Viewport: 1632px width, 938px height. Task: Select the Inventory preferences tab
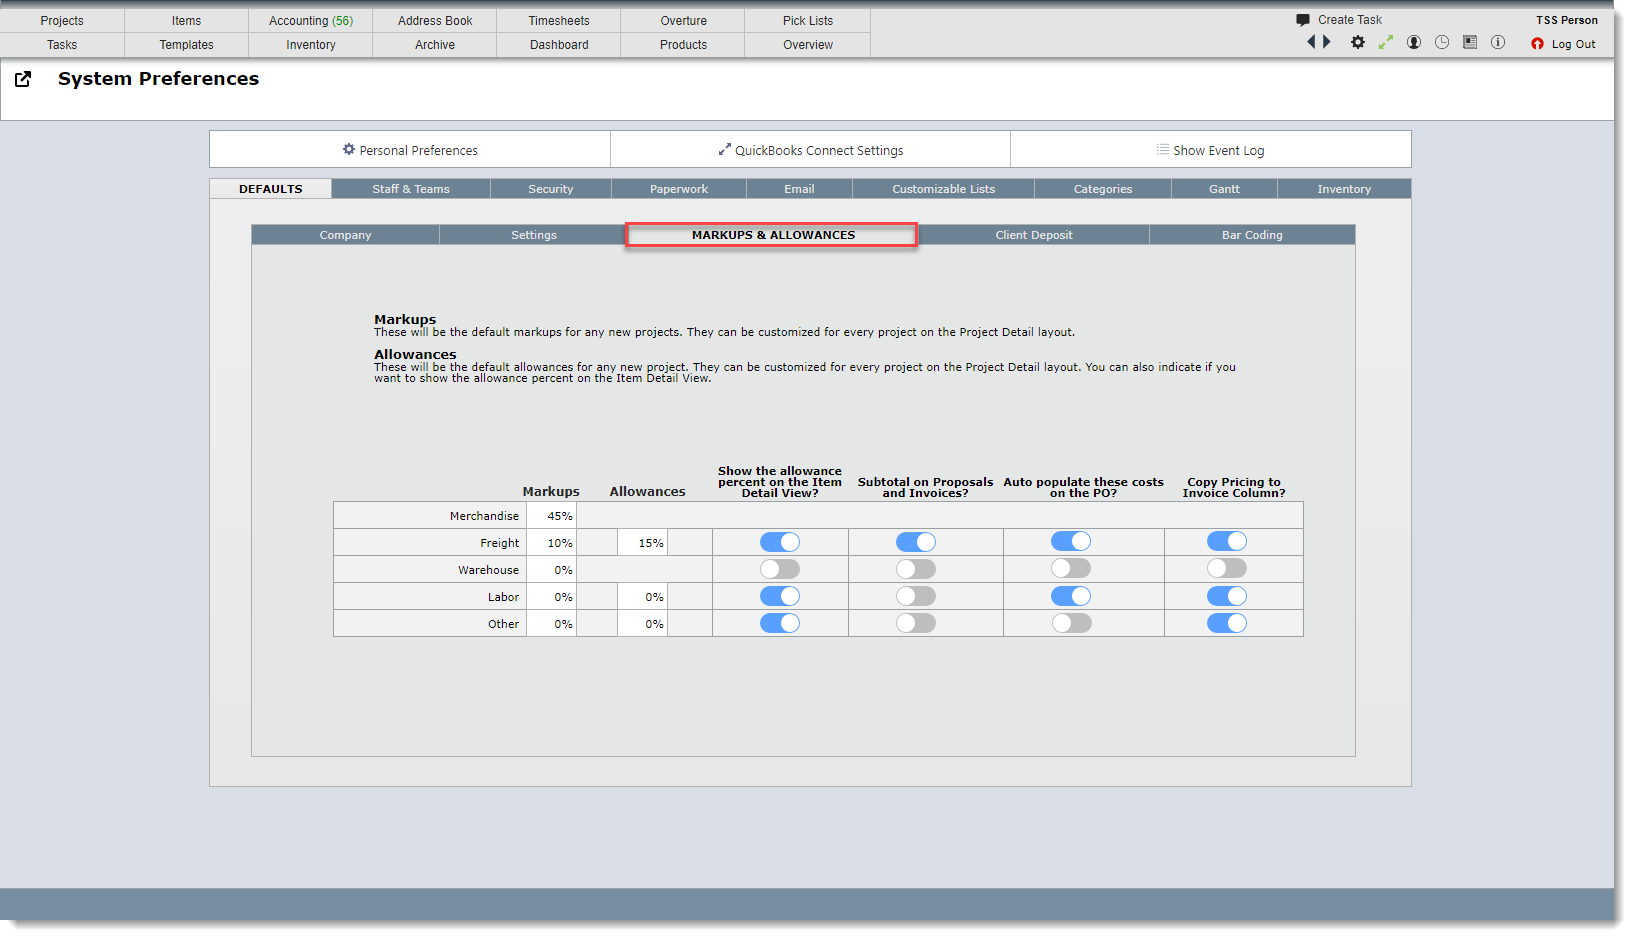coord(1344,189)
